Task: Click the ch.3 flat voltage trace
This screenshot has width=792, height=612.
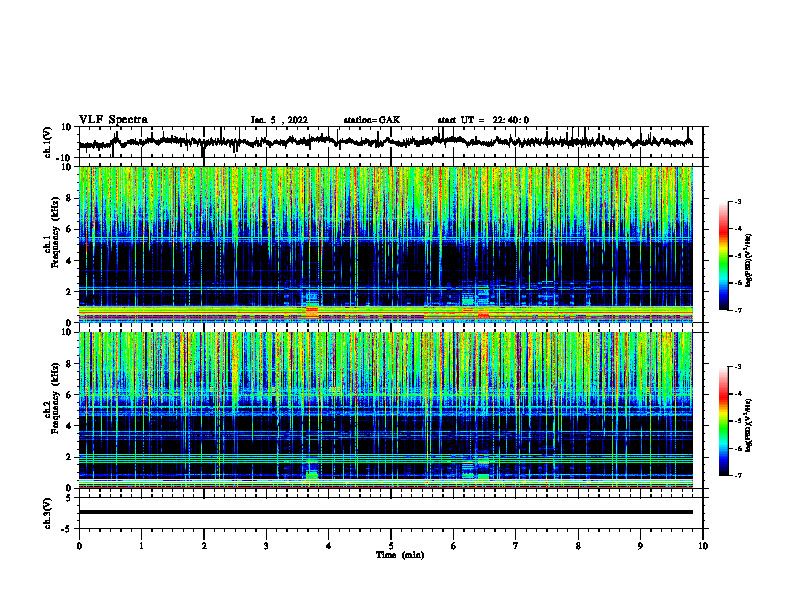Action: coord(385,512)
